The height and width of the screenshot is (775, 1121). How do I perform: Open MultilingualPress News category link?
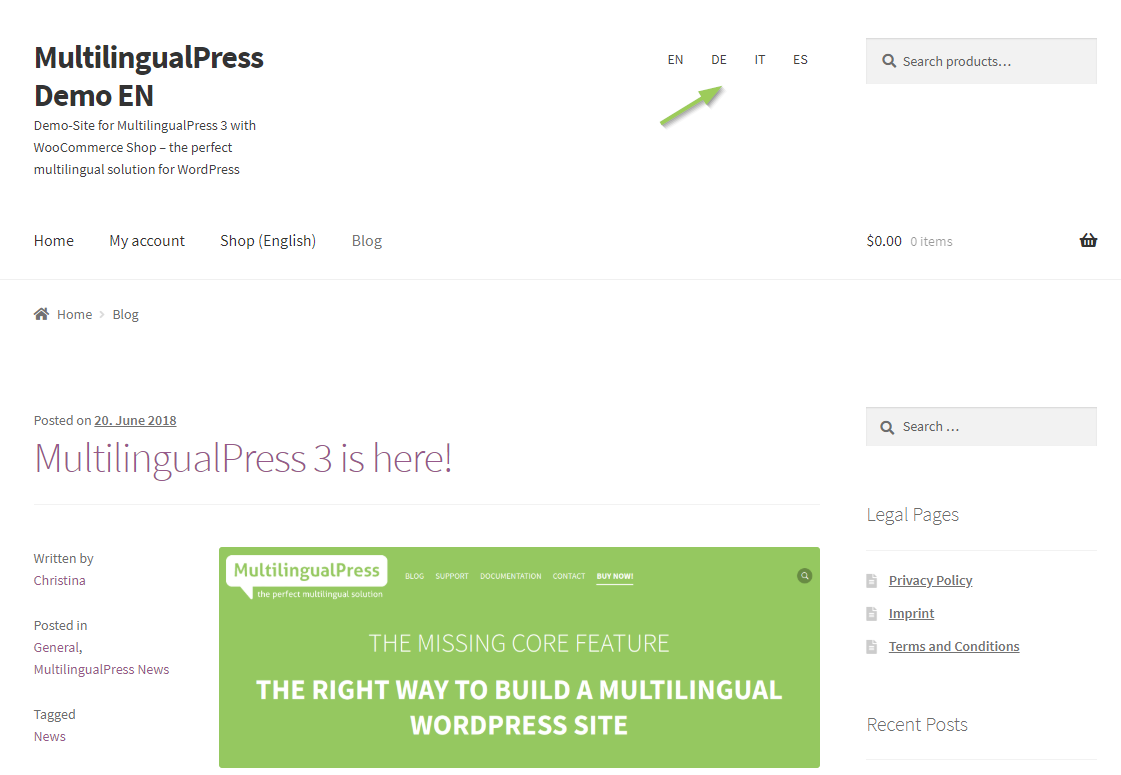click(102, 669)
